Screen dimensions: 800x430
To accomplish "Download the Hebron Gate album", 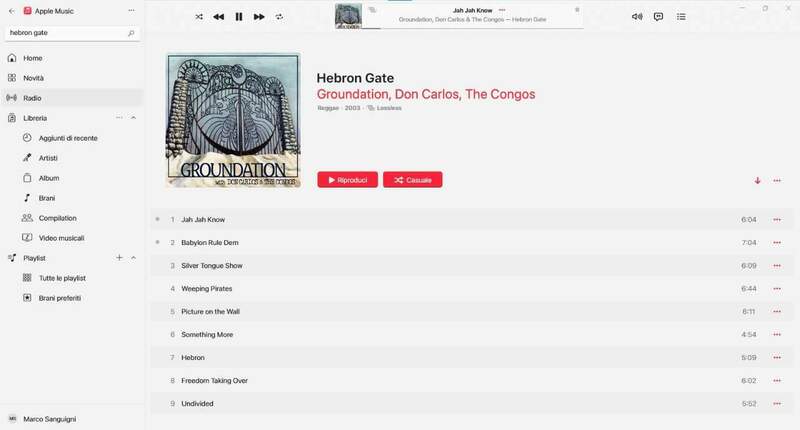I will click(x=758, y=181).
